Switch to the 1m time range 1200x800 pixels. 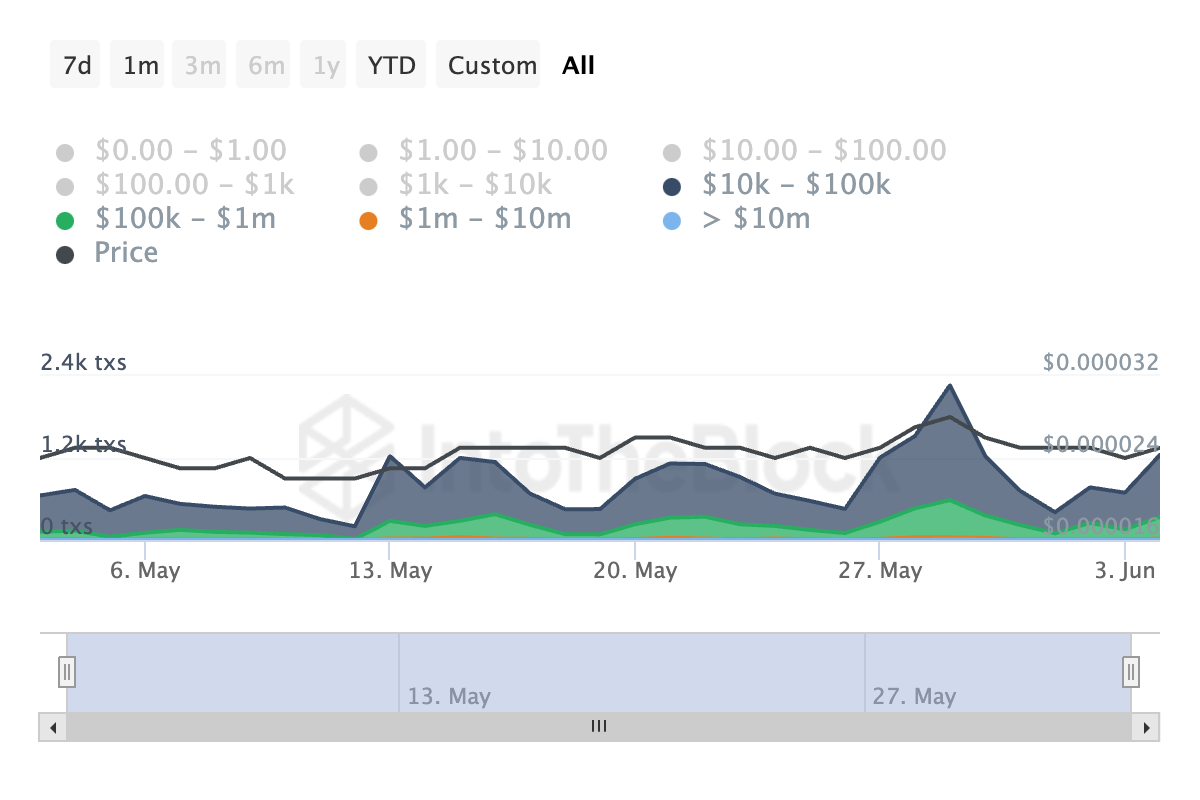[140, 65]
